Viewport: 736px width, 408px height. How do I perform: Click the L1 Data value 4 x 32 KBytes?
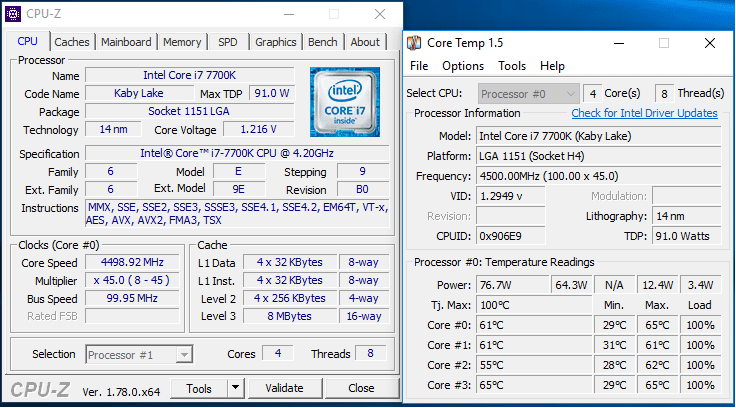290,262
